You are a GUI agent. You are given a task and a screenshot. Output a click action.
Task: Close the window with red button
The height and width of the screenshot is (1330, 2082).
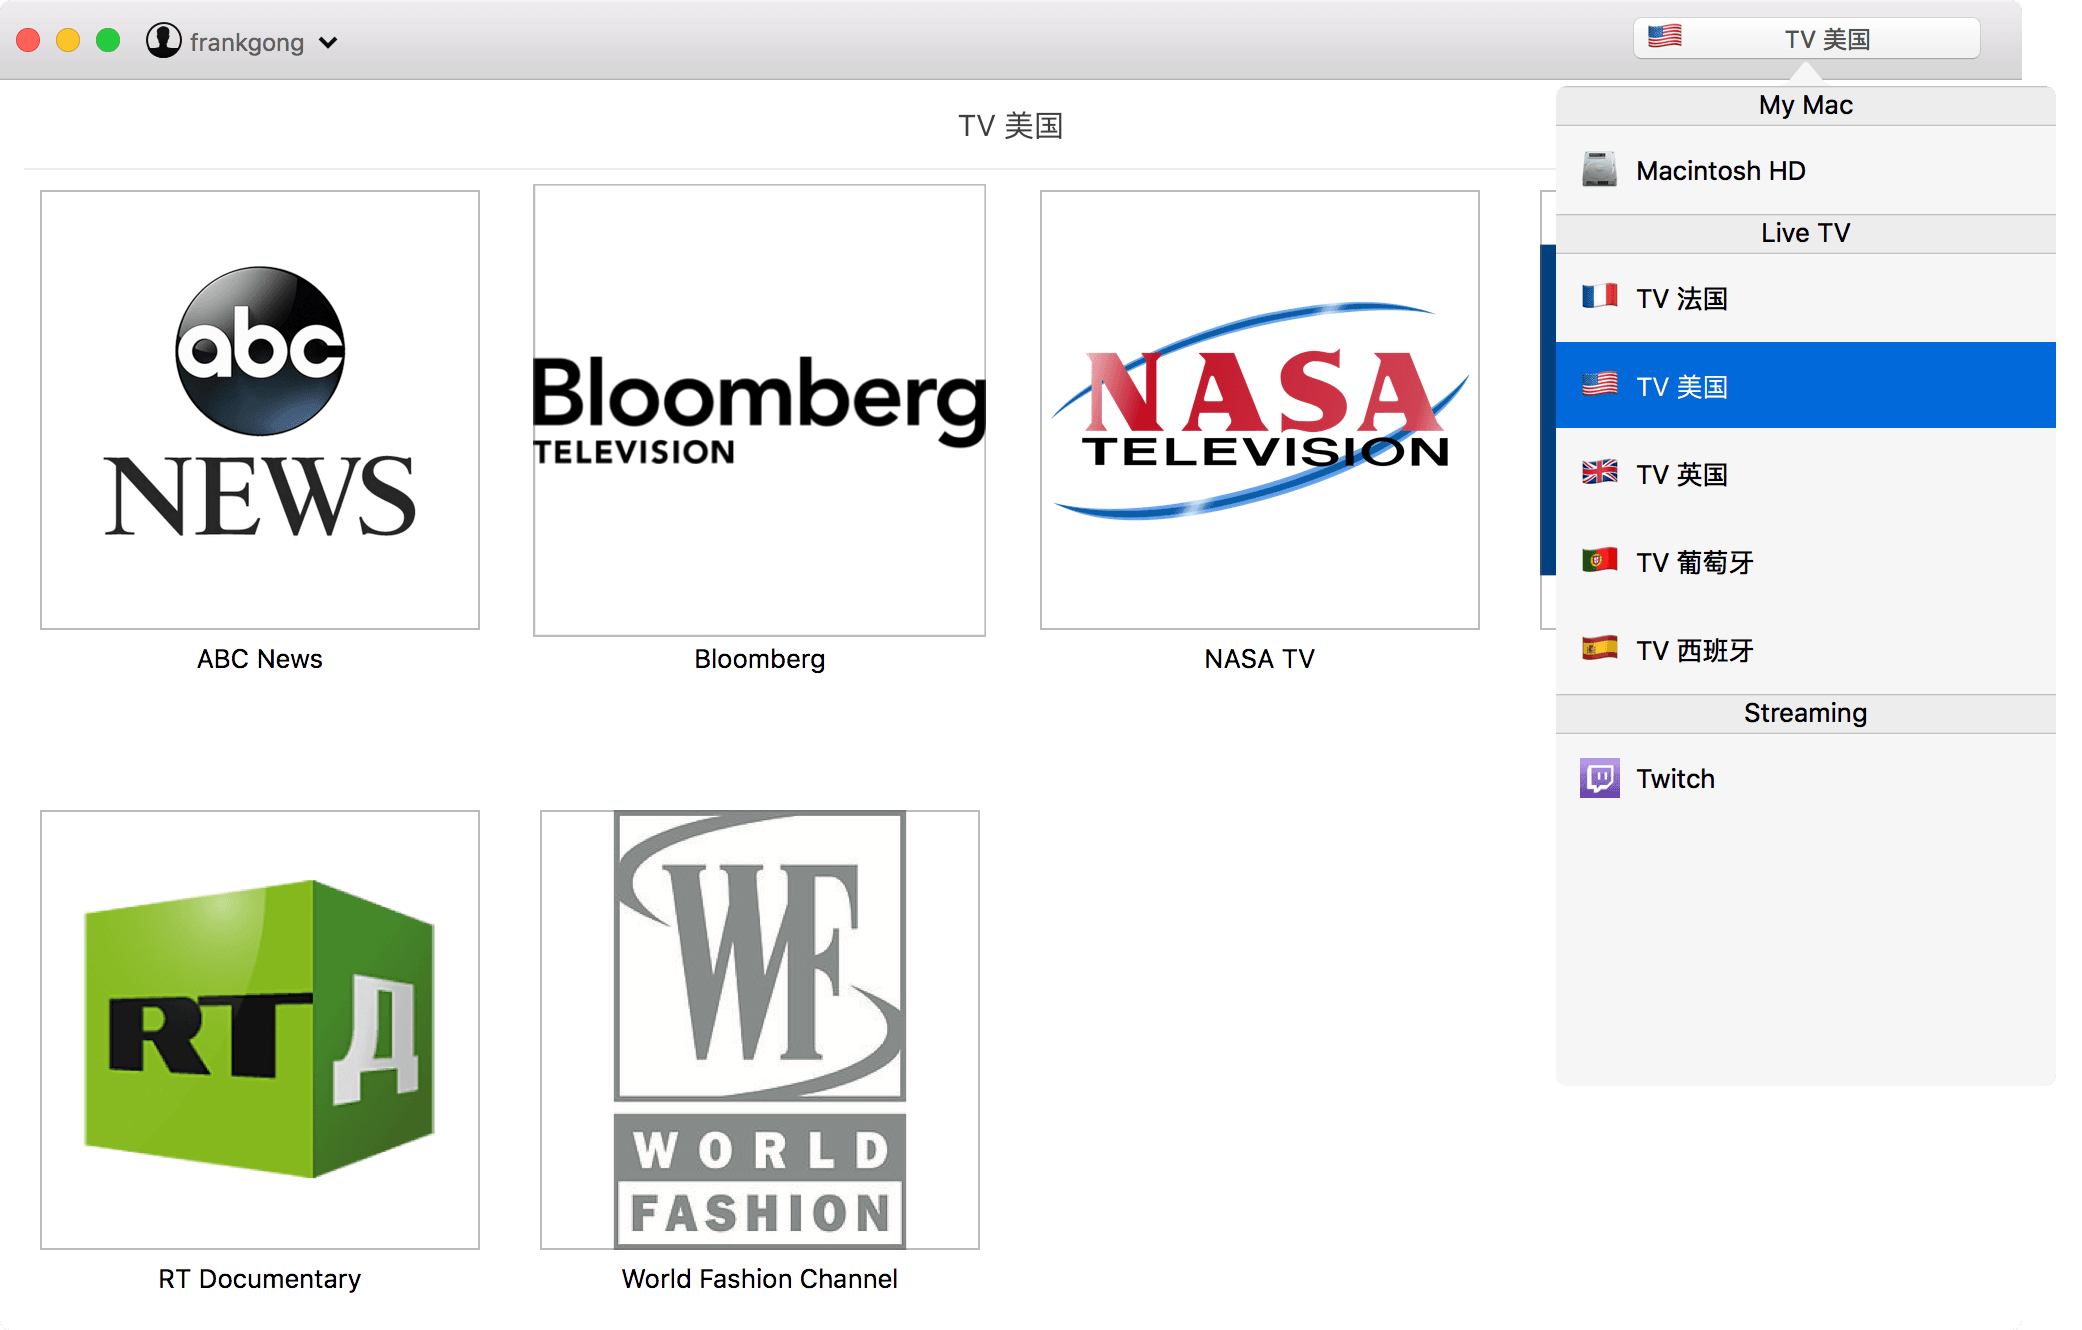point(28,41)
